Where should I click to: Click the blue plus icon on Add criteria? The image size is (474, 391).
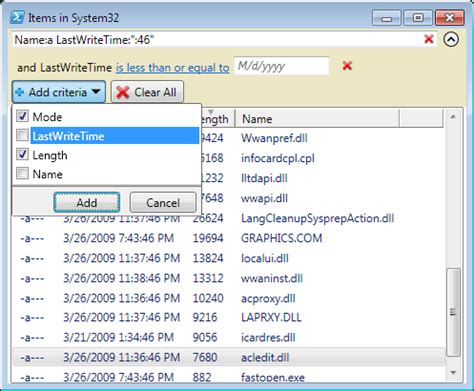[x=20, y=92]
